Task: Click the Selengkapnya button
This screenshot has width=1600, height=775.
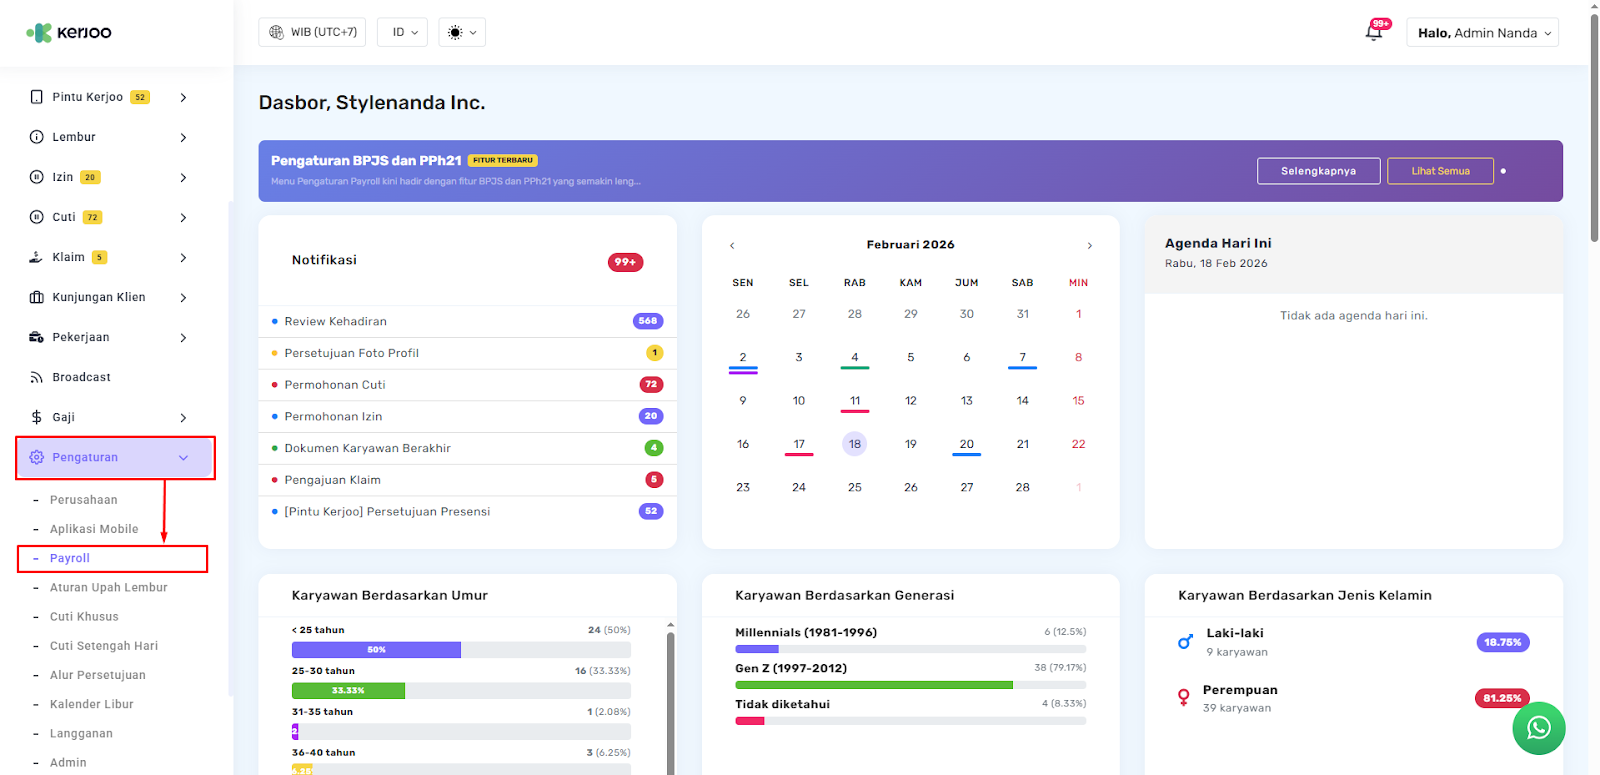Action: pyautogui.click(x=1318, y=171)
